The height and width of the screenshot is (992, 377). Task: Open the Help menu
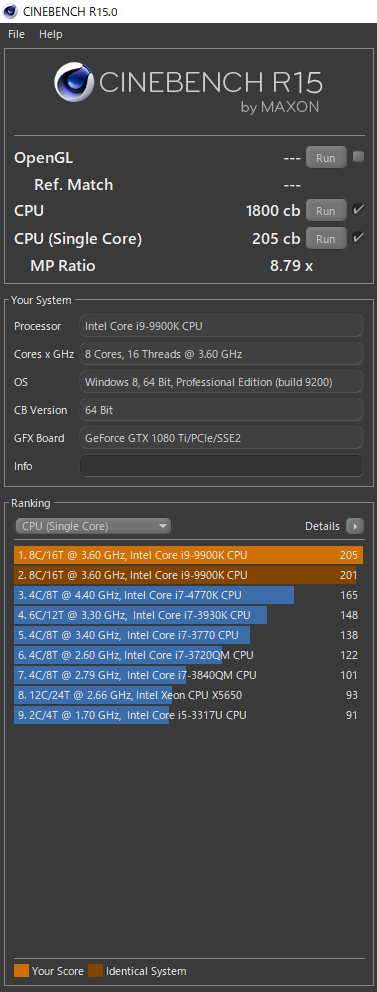(x=51, y=34)
